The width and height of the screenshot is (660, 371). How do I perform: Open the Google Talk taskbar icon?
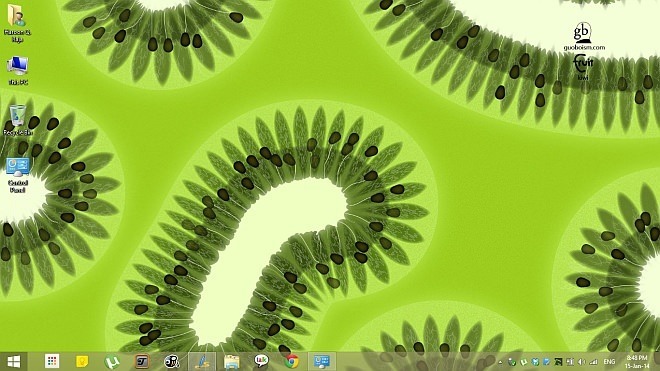click(x=261, y=361)
